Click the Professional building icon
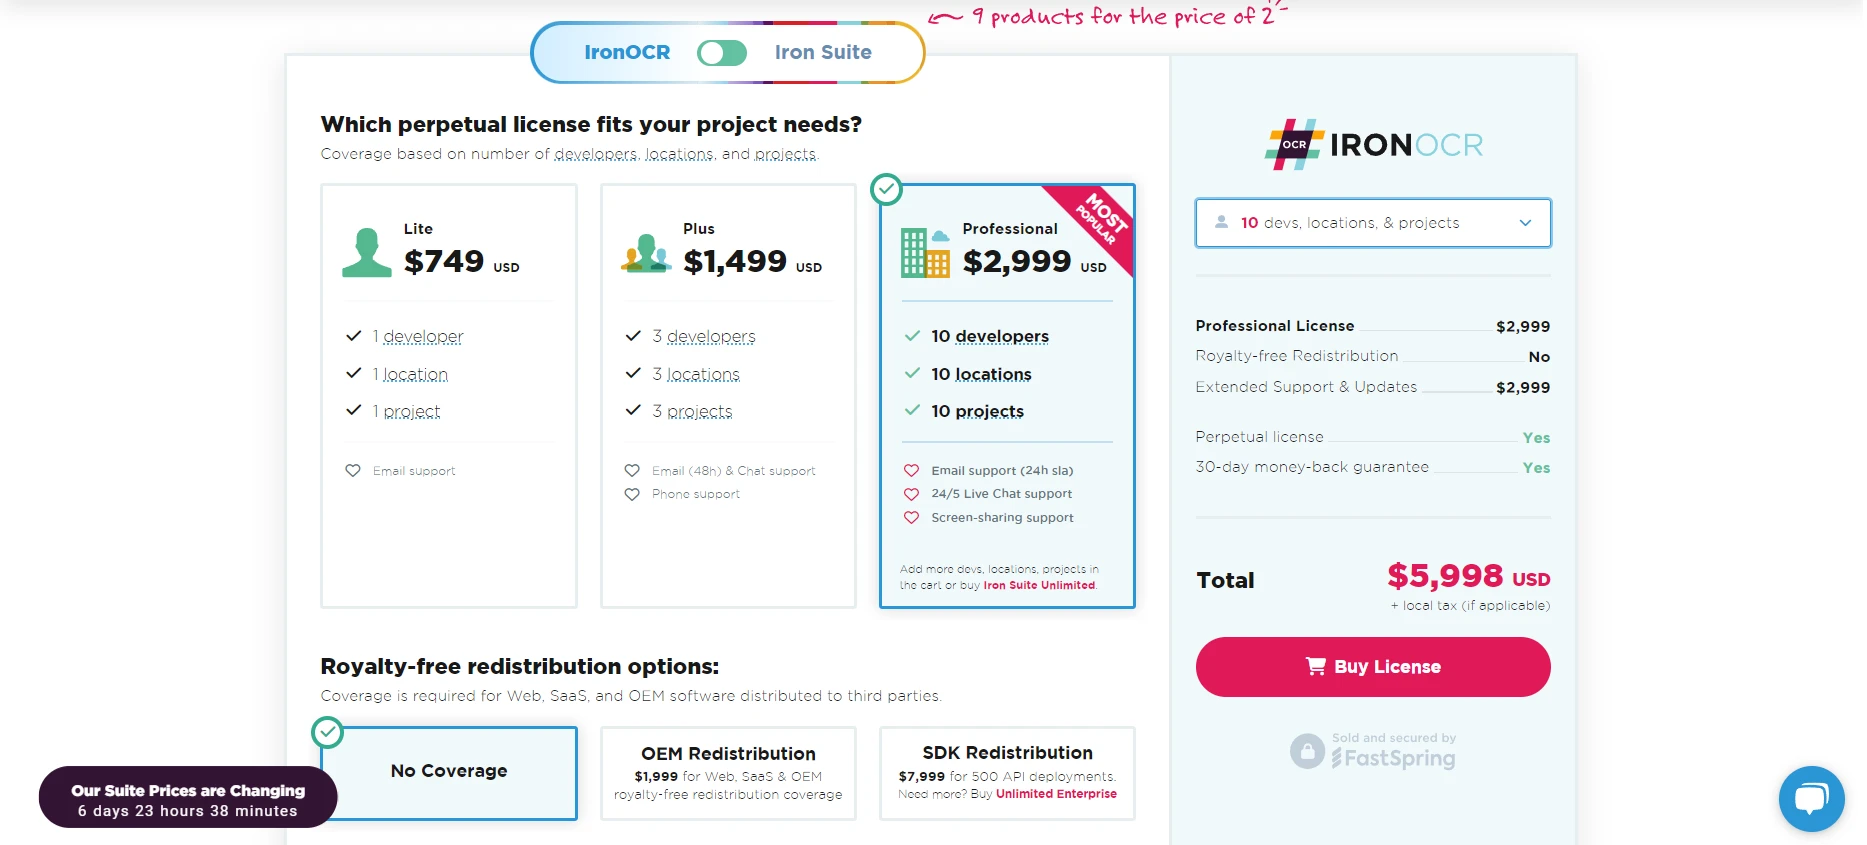Screen dimensions: 1867x845 click(x=925, y=253)
